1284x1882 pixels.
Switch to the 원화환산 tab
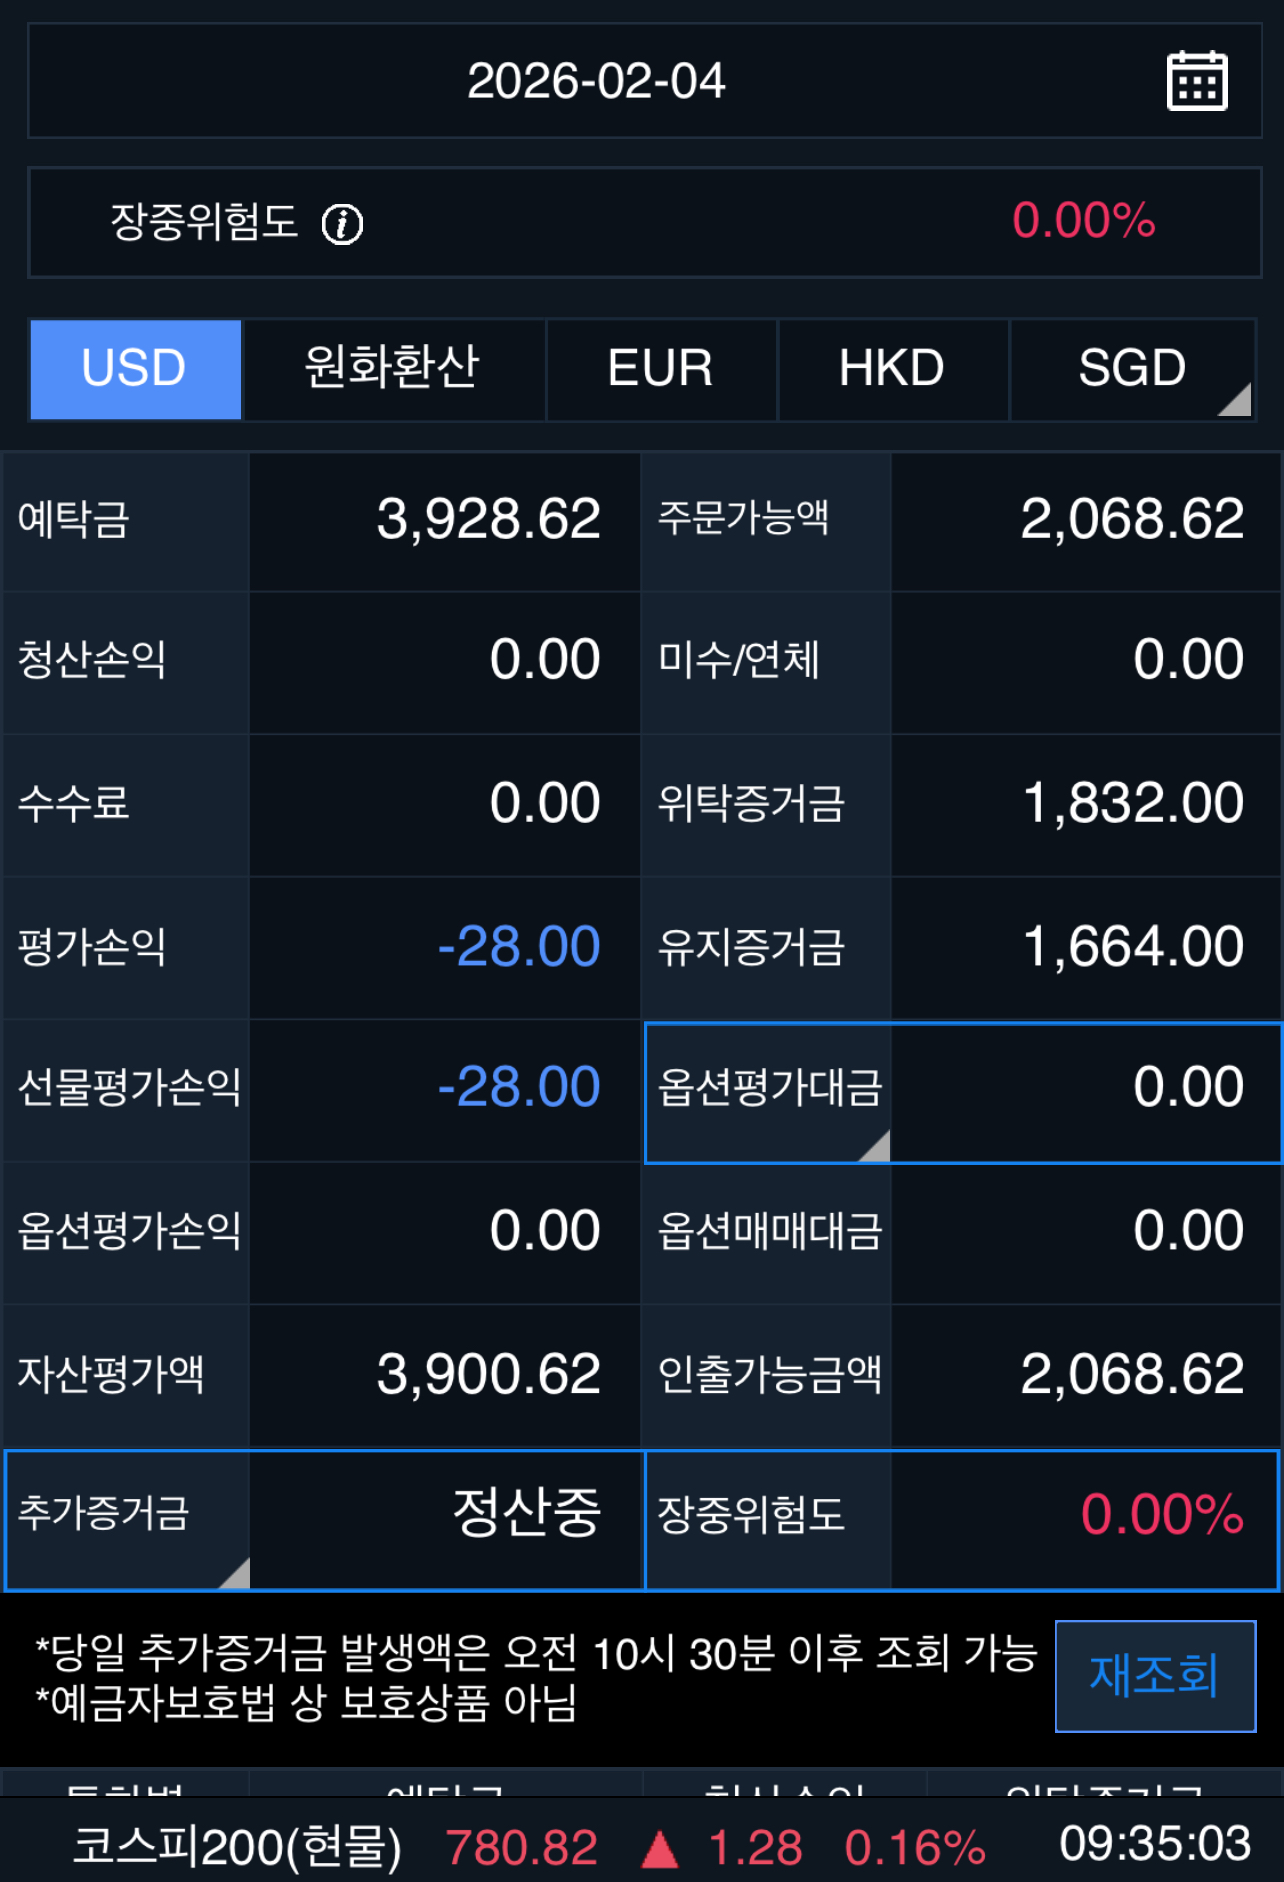[393, 369]
